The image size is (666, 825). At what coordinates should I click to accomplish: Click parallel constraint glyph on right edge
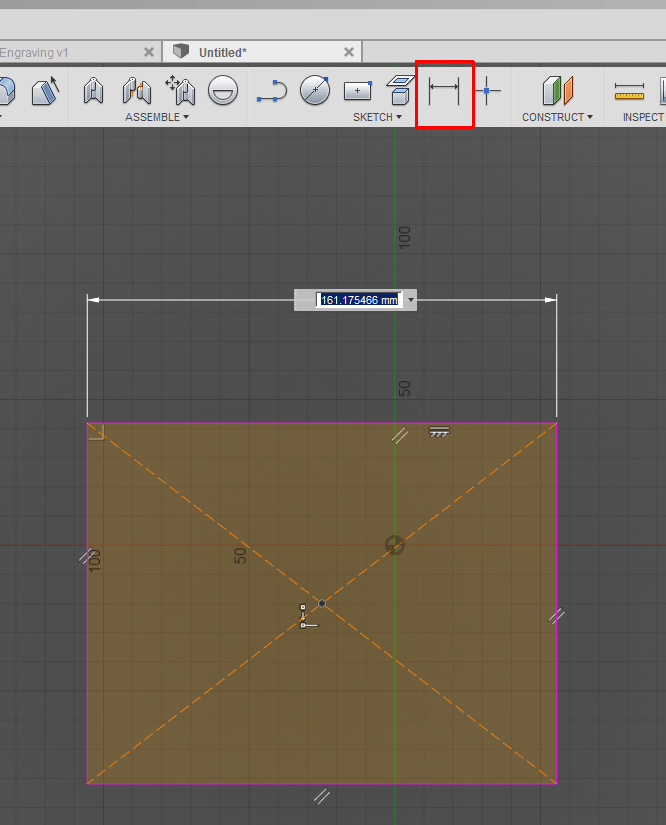[x=557, y=616]
